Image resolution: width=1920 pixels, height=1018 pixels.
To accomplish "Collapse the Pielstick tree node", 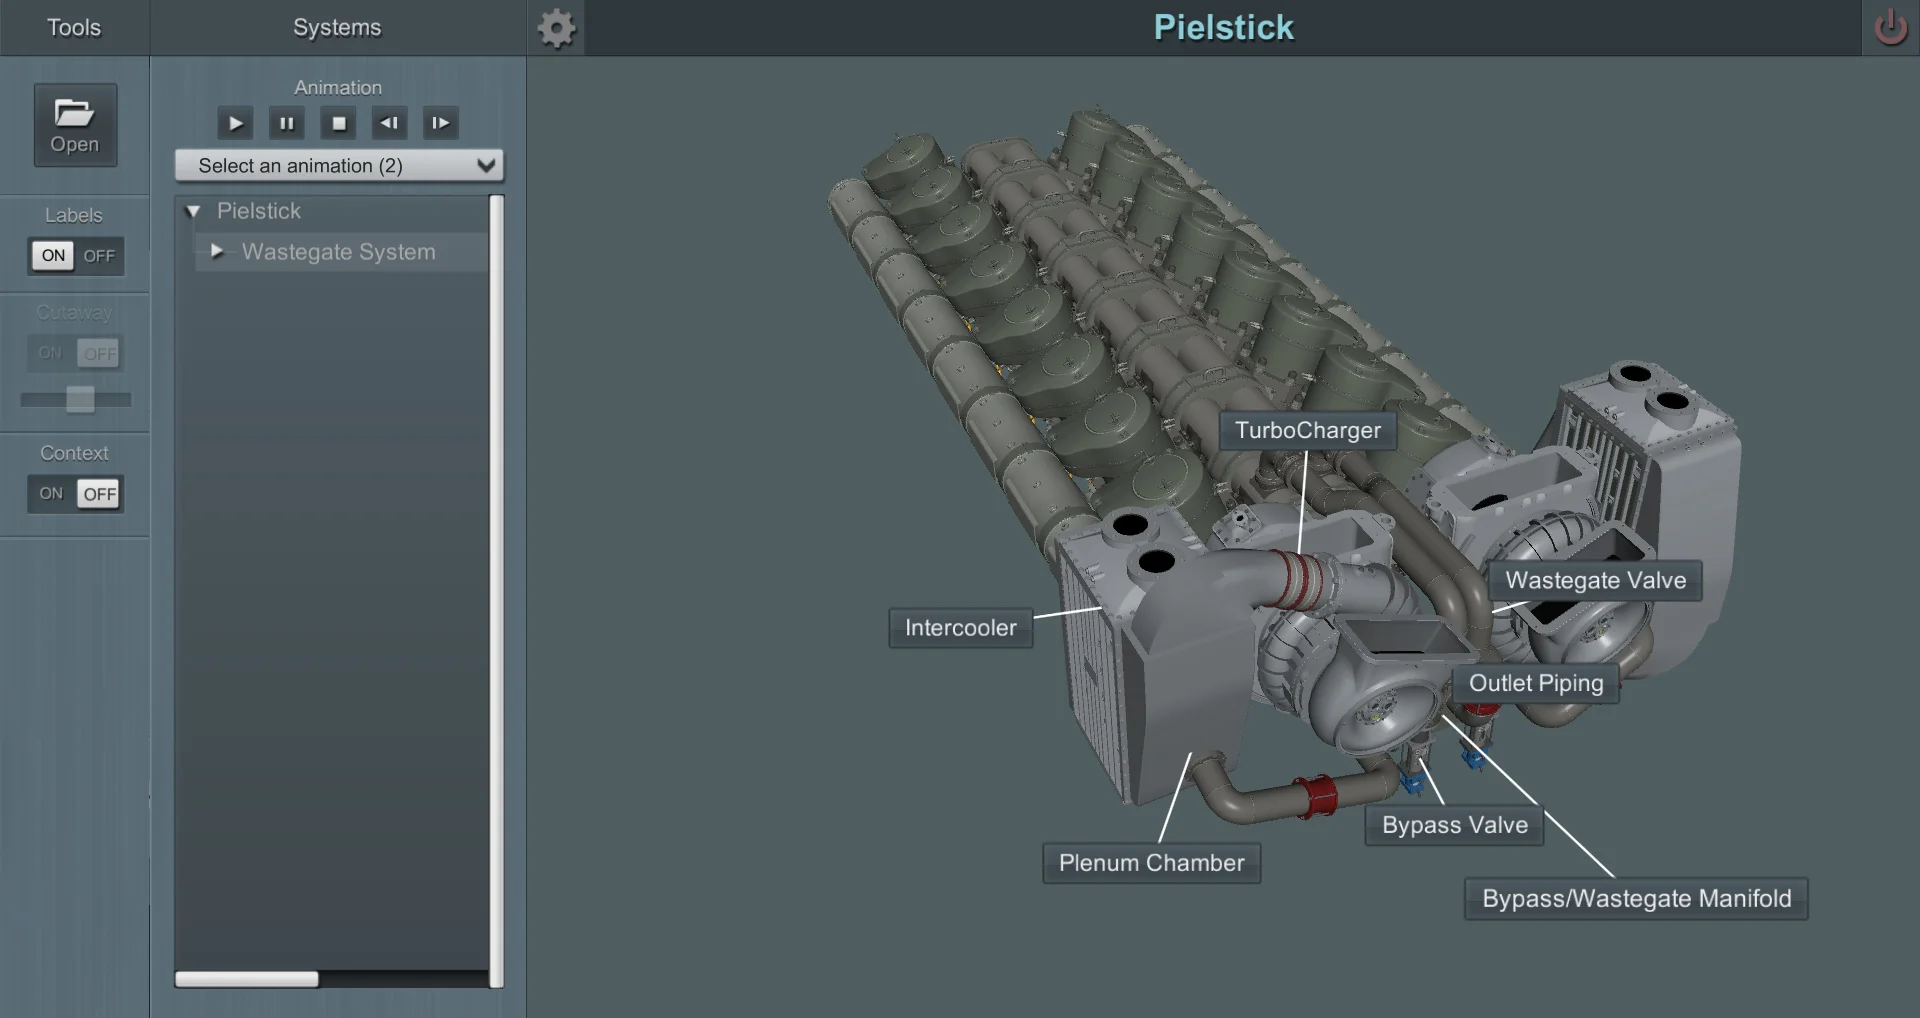I will (194, 211).
